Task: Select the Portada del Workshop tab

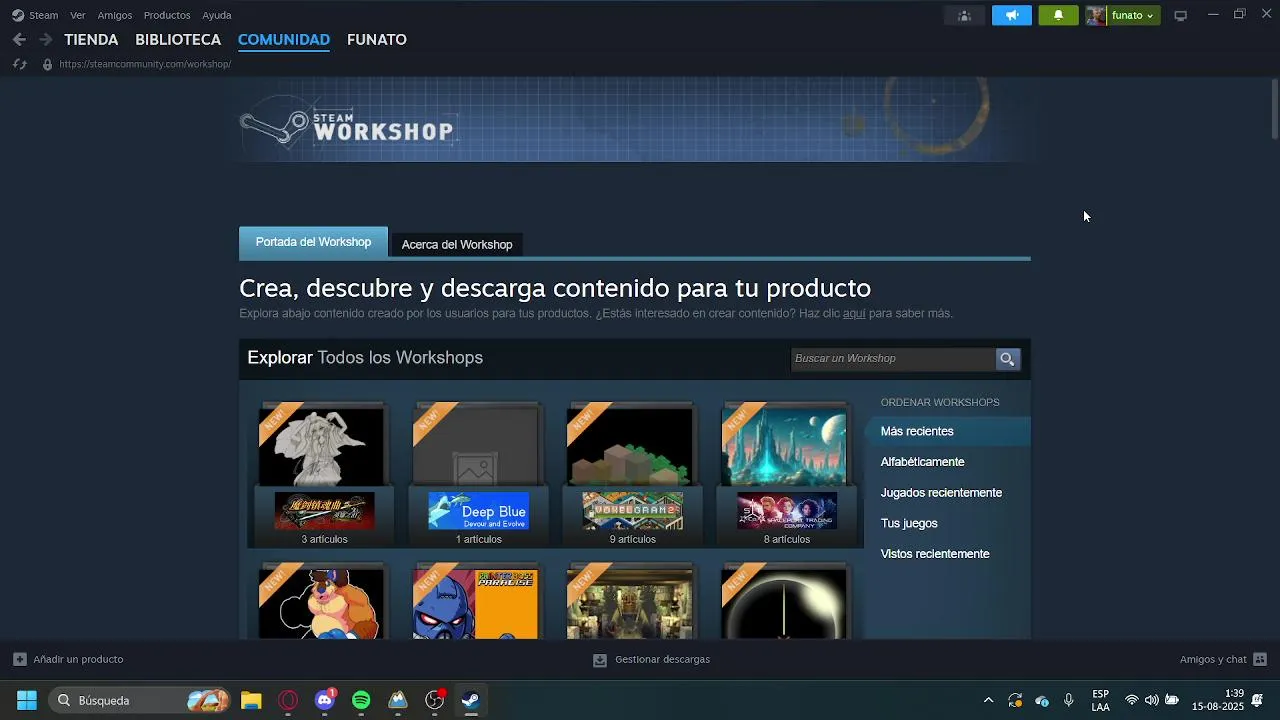Action: (x=313, y=242)
